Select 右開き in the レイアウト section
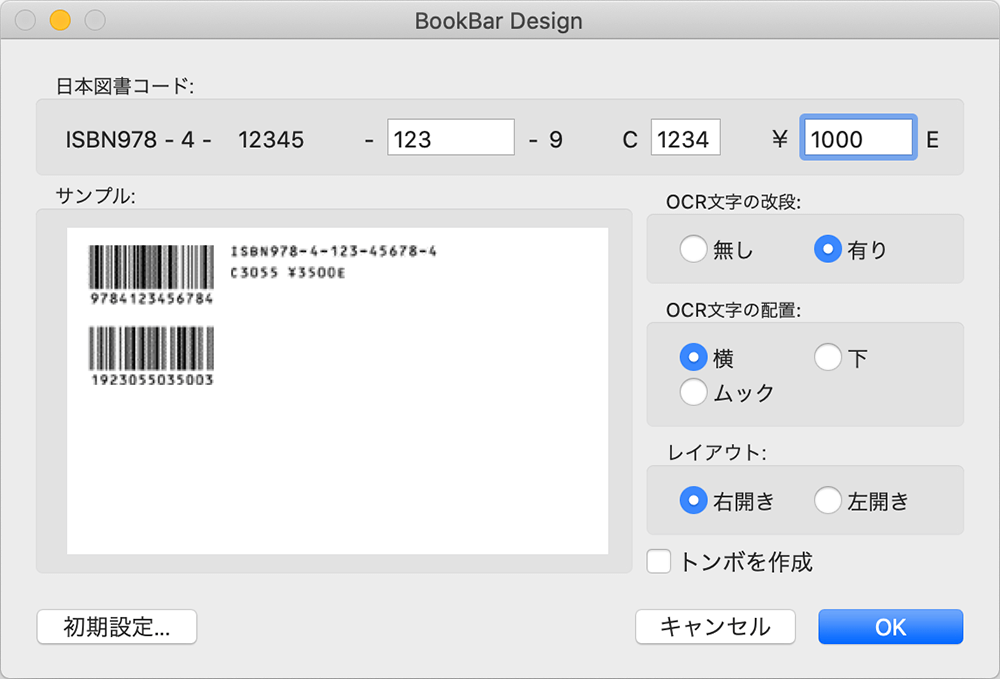The image size is (1000, 679). point(692,500)
